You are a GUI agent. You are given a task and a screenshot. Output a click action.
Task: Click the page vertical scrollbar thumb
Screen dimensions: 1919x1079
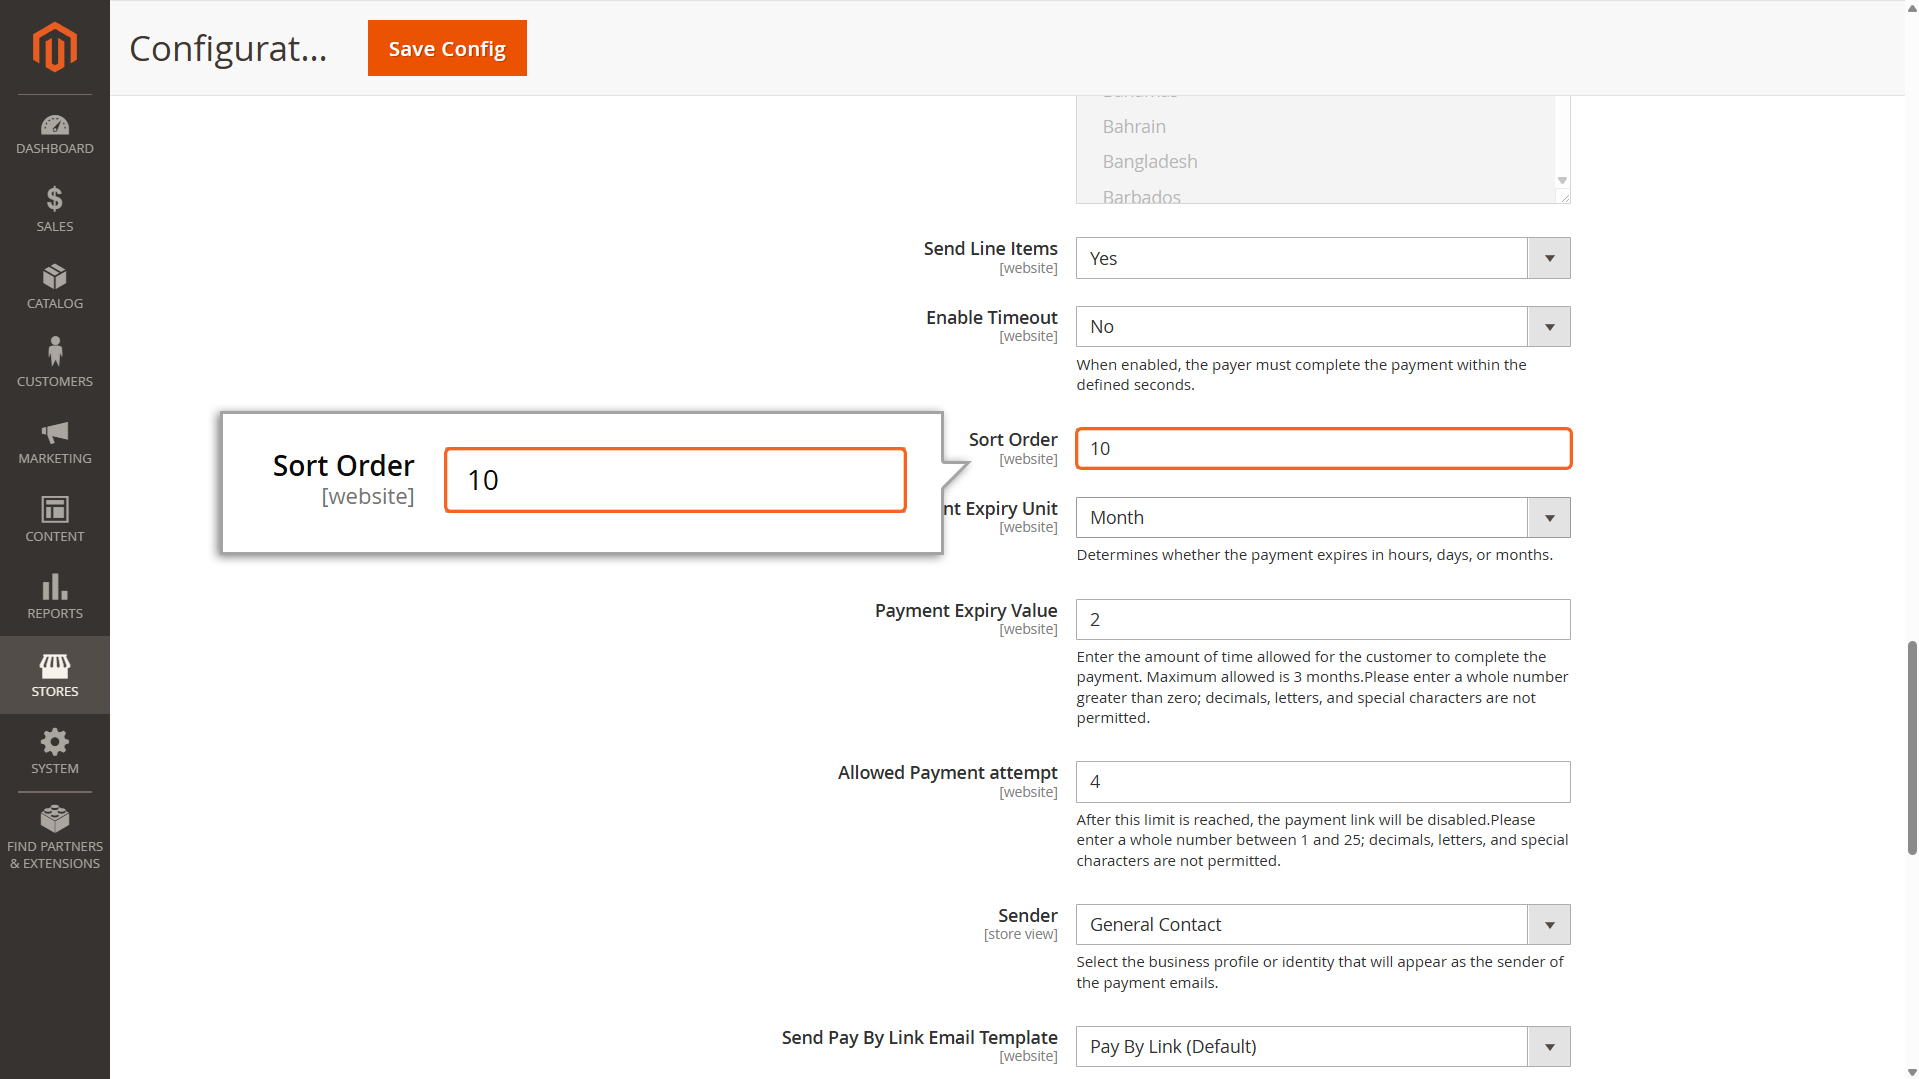[x=1912, y=747]
